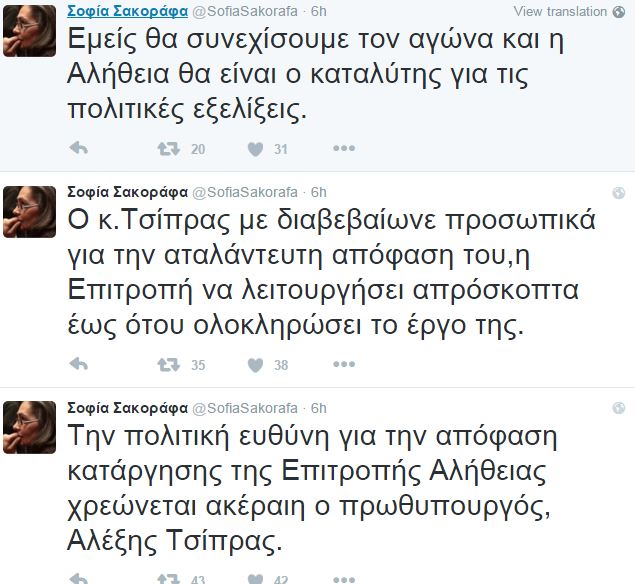This screenshot has height=584, width=635.
Task: Reply to the first tweet about Αλήθεια
Action: [x=80, y=149]
